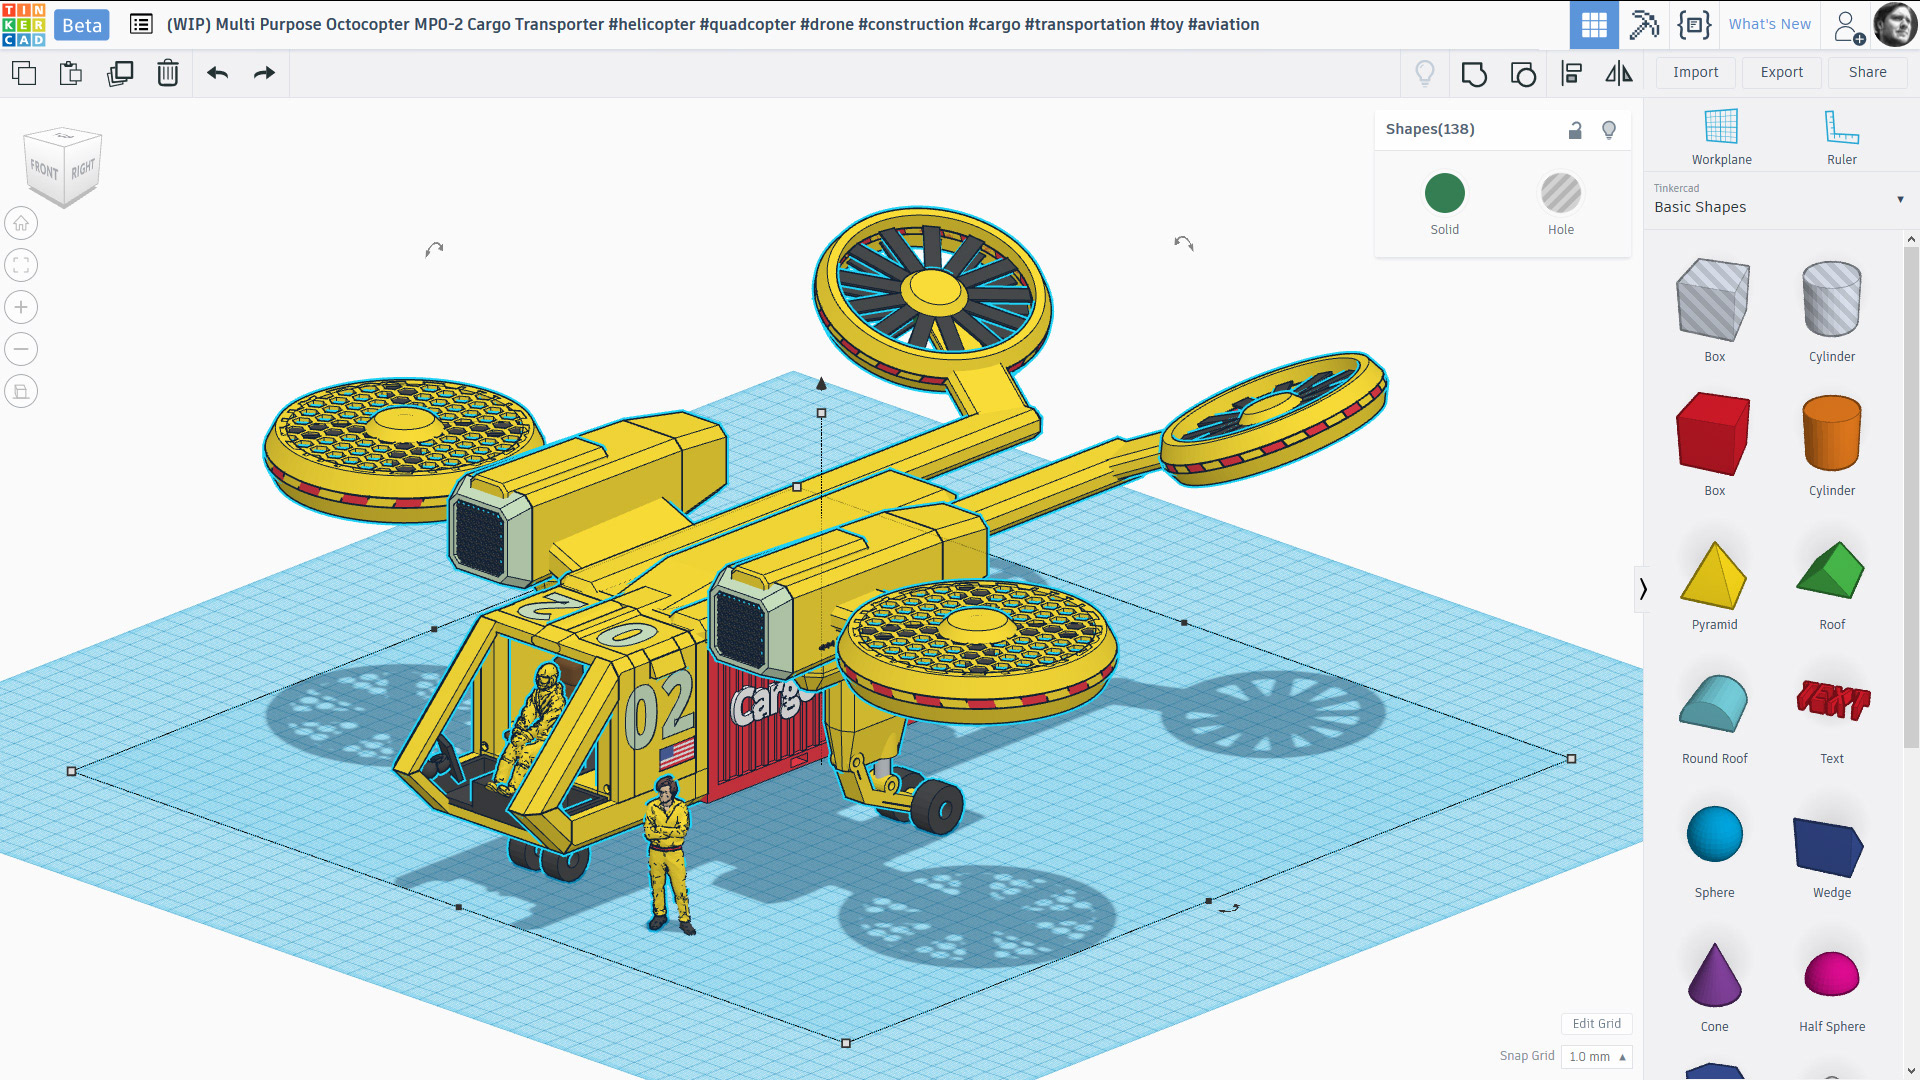Click the Fit all in view icon

tap(21, 265)
